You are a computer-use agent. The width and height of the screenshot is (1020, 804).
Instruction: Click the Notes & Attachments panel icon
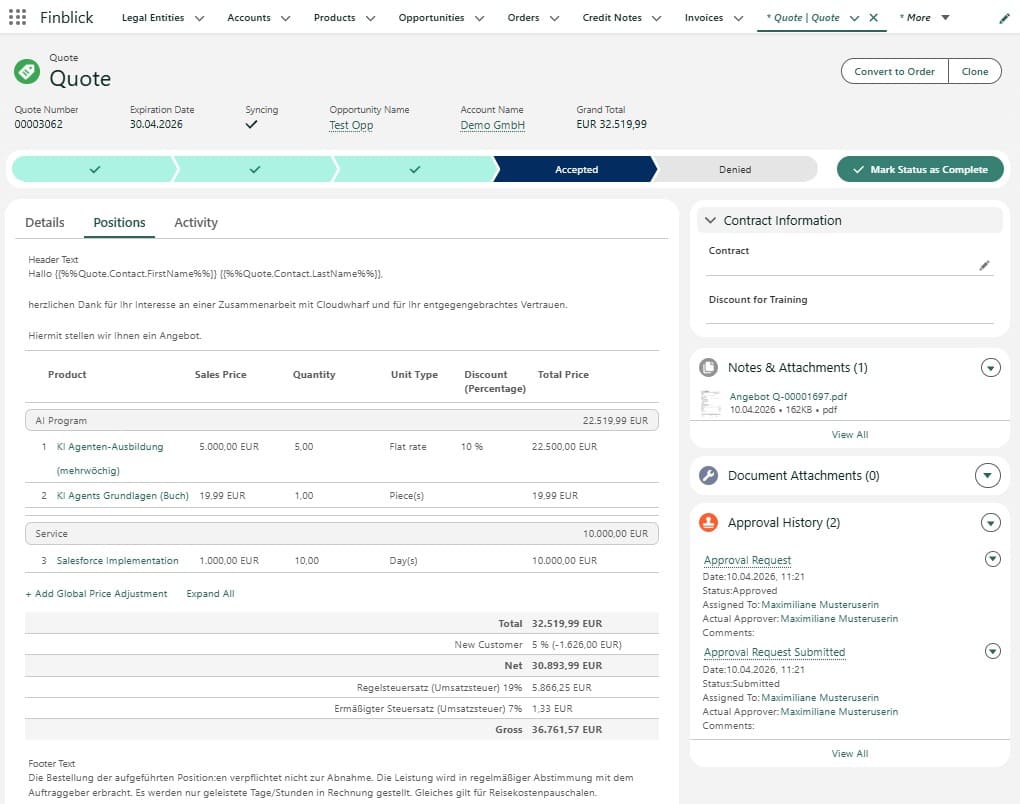708,368
